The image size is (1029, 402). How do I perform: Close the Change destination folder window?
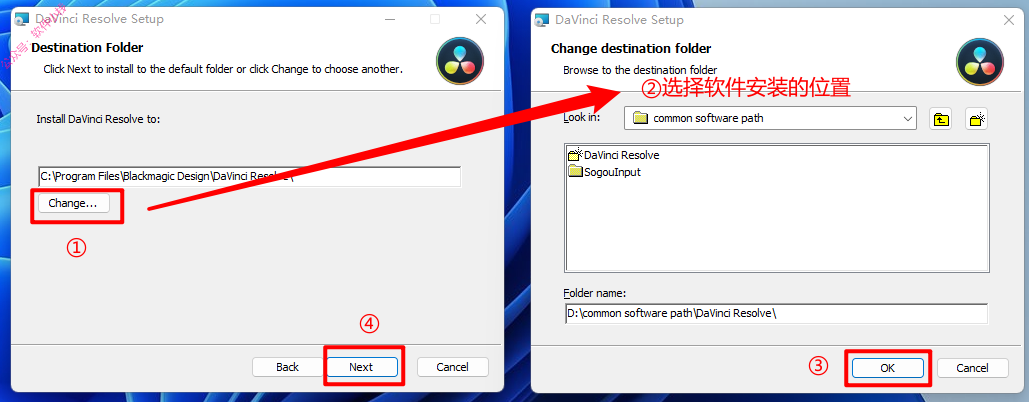1009,20
